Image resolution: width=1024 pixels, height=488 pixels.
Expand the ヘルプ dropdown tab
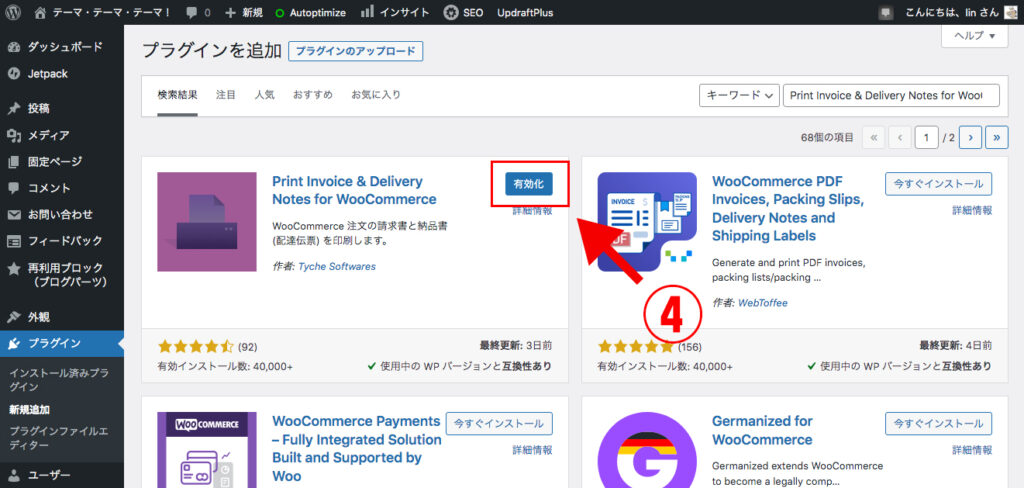(x=976, y=35)
